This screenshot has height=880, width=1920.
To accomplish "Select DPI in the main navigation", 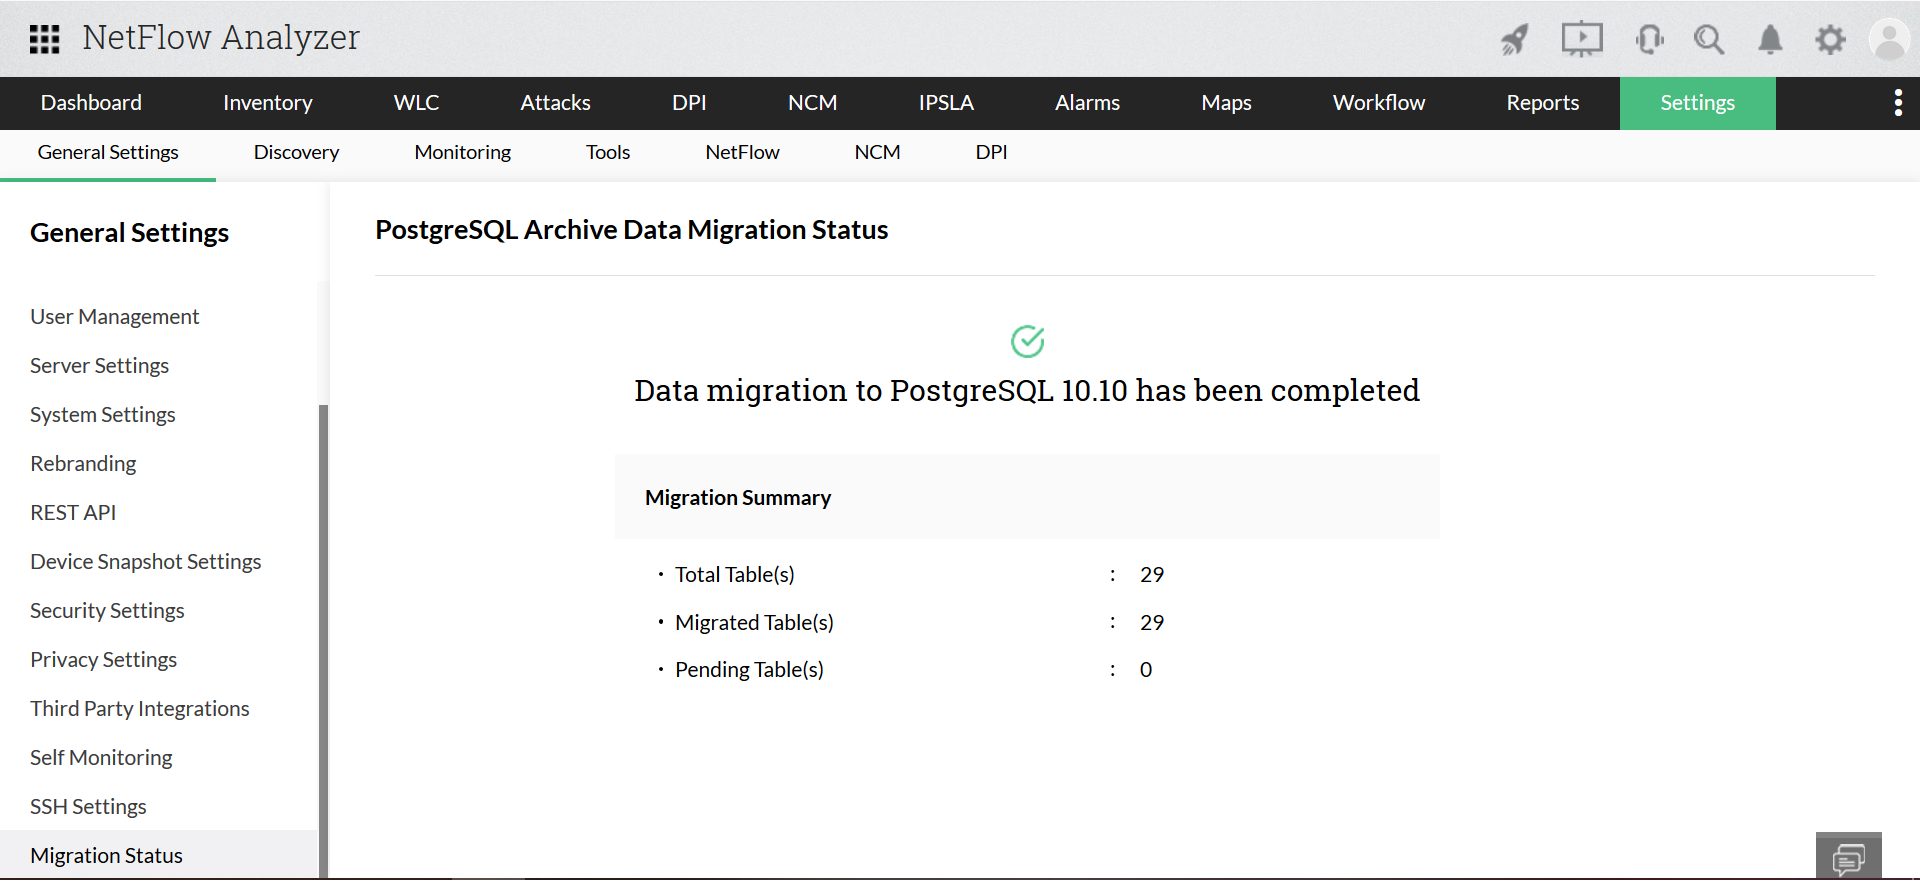I will pos(689,103).
